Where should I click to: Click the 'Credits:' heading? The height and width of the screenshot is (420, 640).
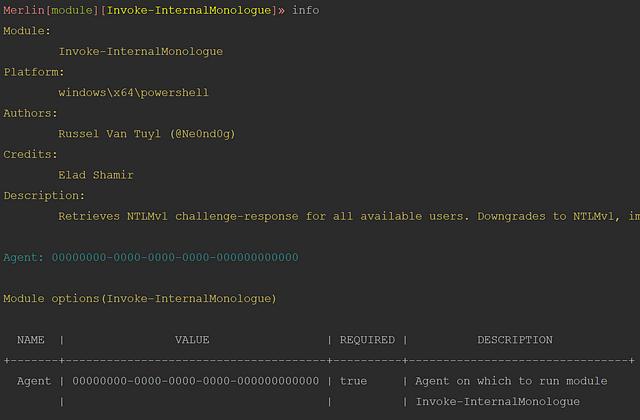[x=30, y=154]
